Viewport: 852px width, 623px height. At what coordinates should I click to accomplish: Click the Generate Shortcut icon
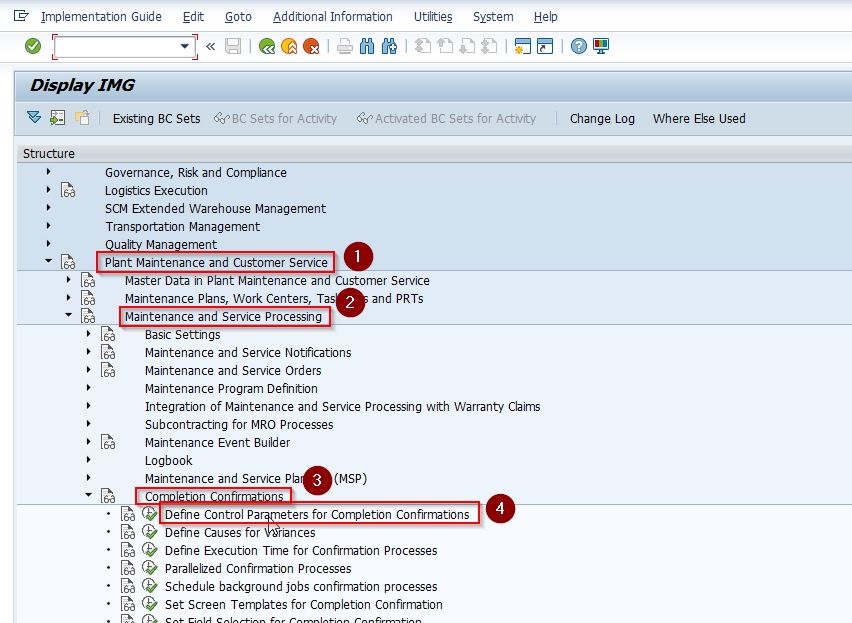544,46
